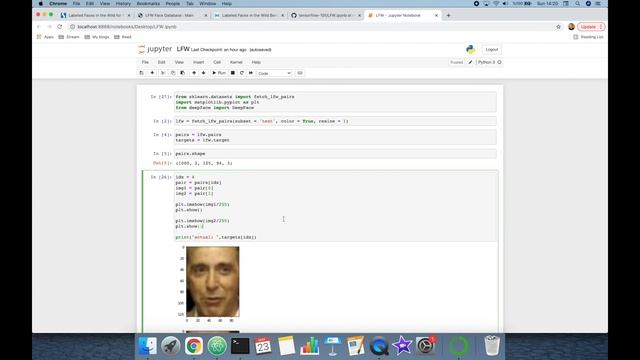Open the Bookmarks menu in menu bar
Image resolution: width=640 pixels, height=360 pixels.
coord(148,4)
